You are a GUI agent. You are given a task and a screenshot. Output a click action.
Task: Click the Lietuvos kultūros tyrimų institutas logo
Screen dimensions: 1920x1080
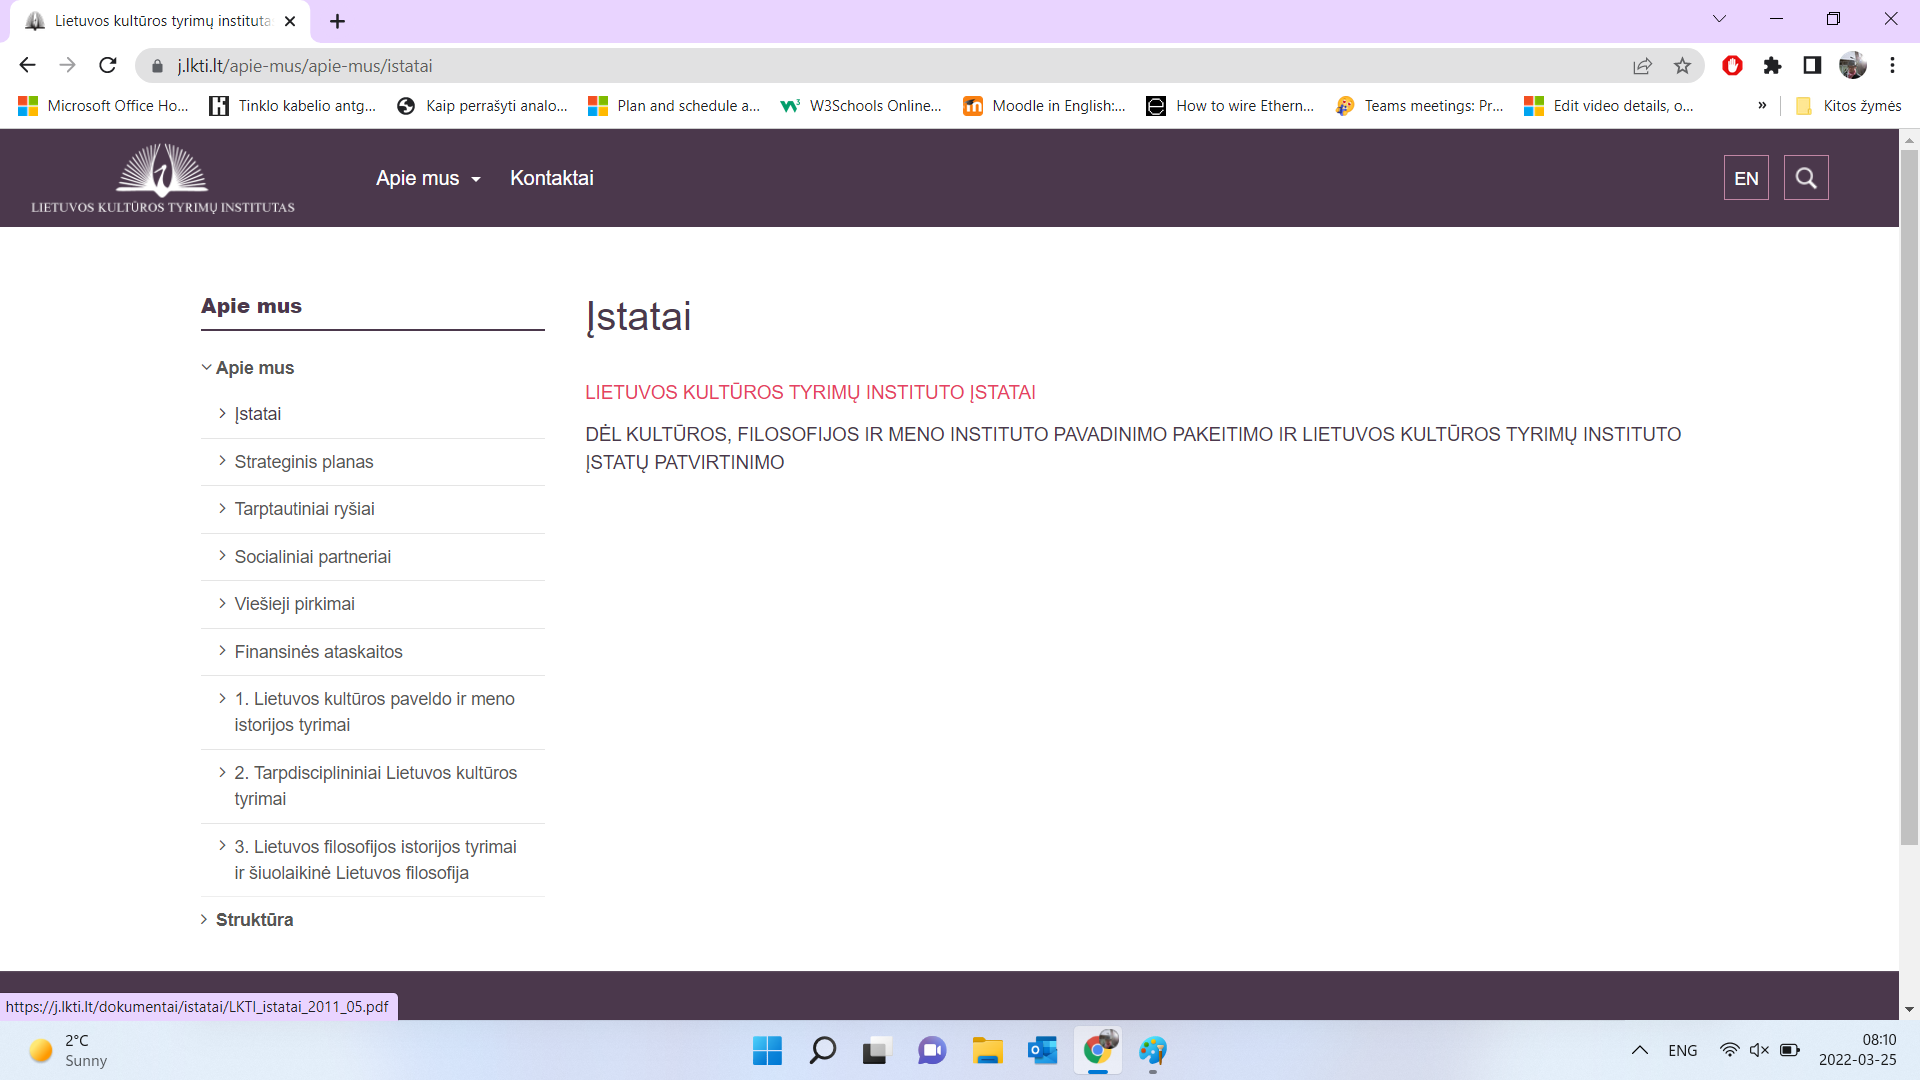pyautogui.click(x=163, y=178)
